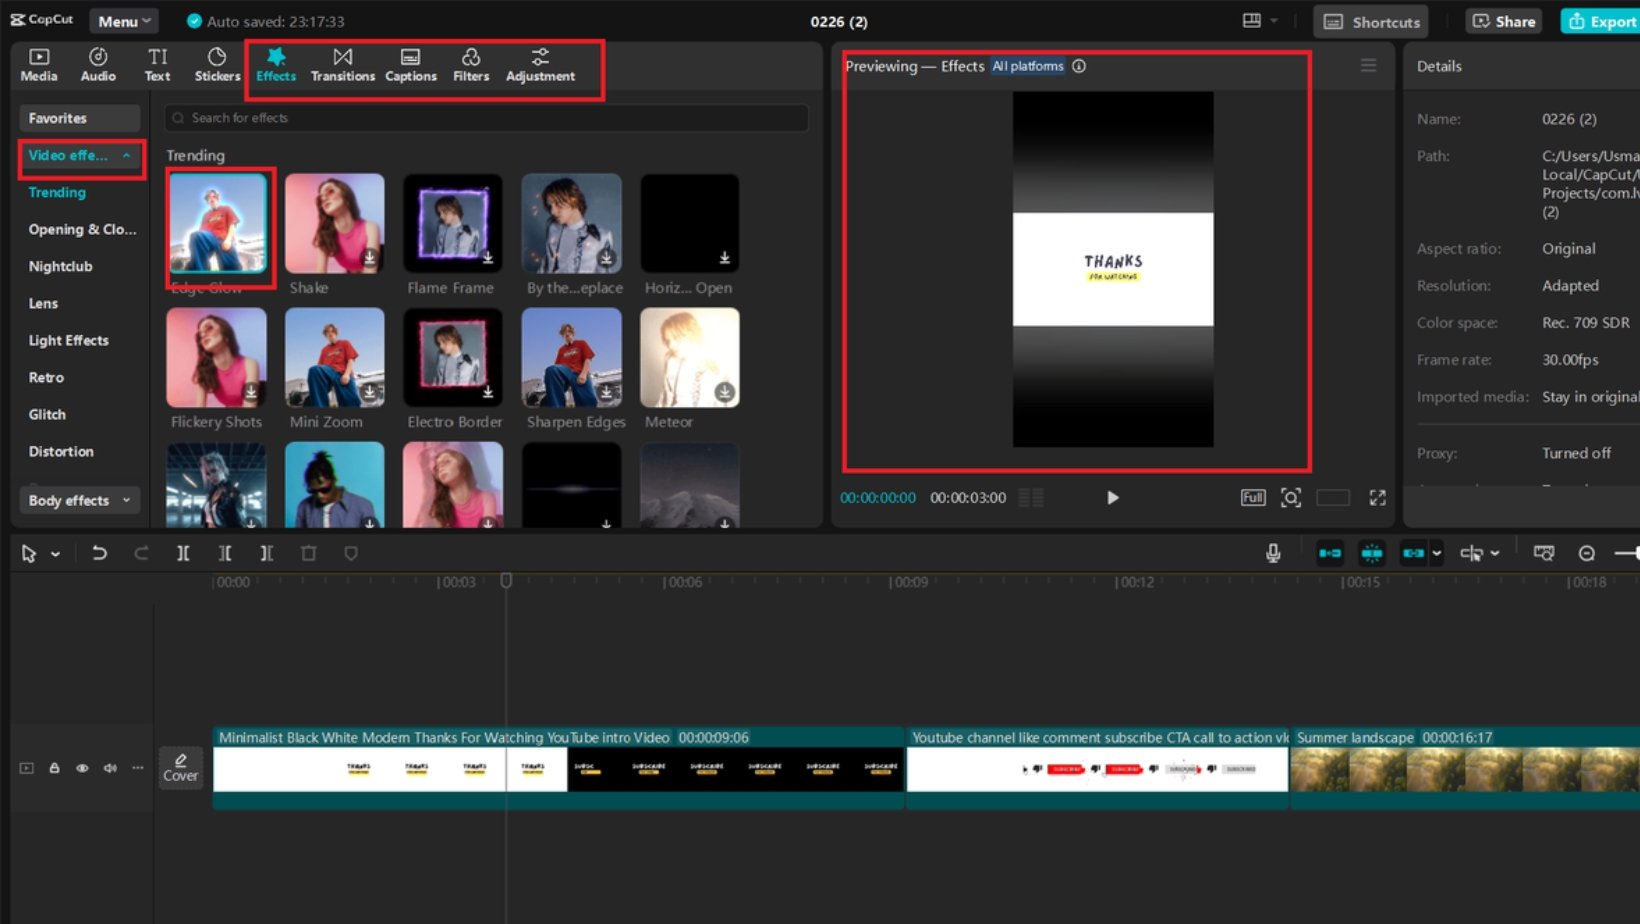Switch to the Adjustment tab

tap(540, 65)
